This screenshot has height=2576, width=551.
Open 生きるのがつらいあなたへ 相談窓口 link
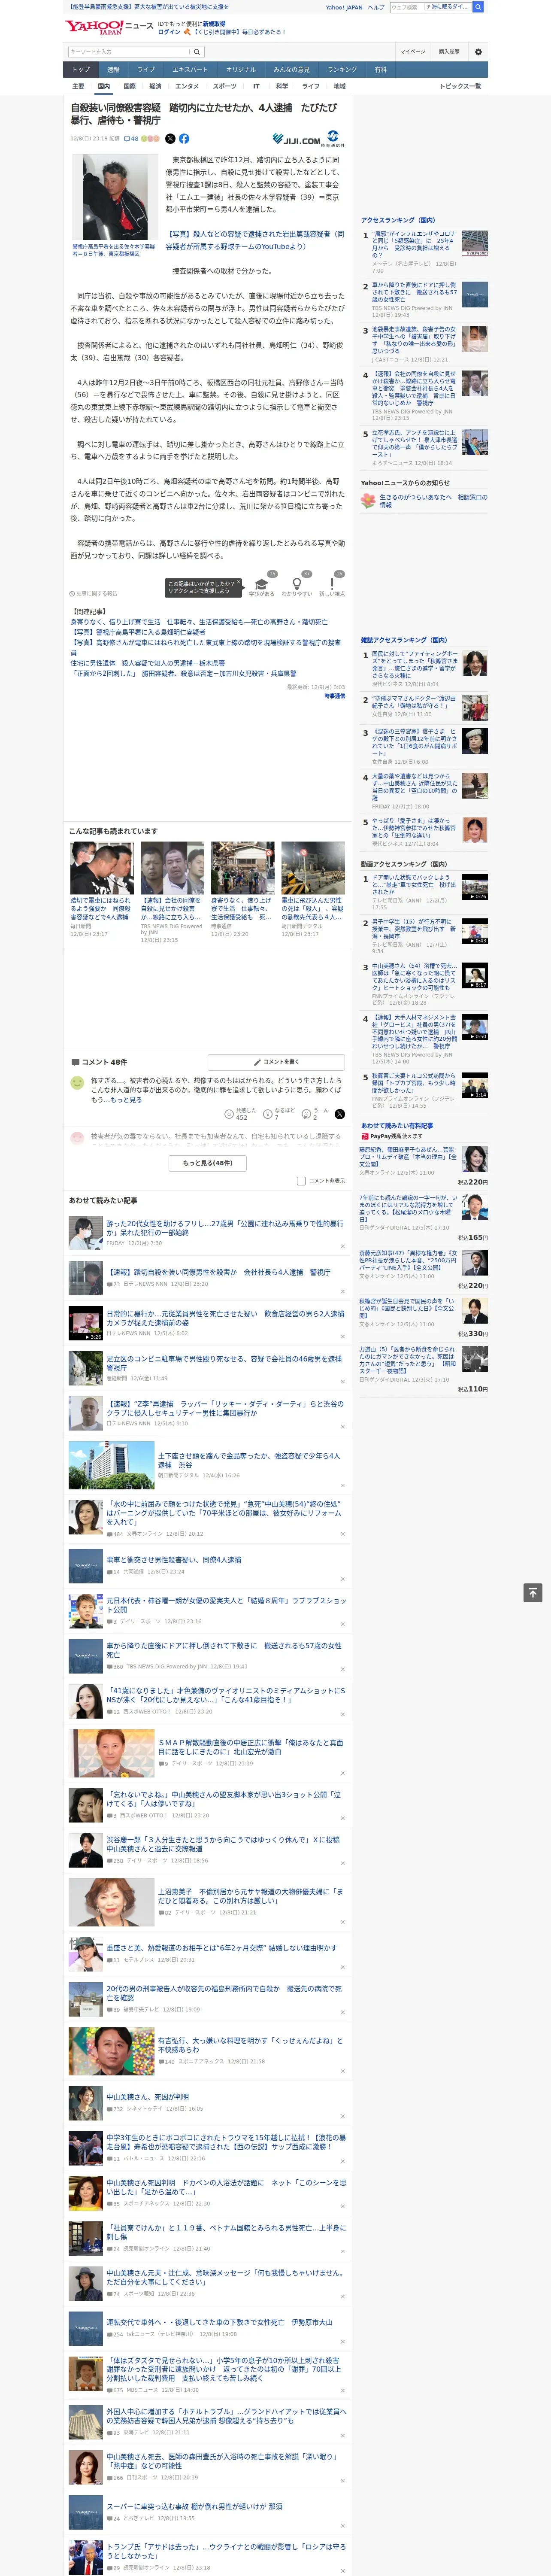(433, 500)
